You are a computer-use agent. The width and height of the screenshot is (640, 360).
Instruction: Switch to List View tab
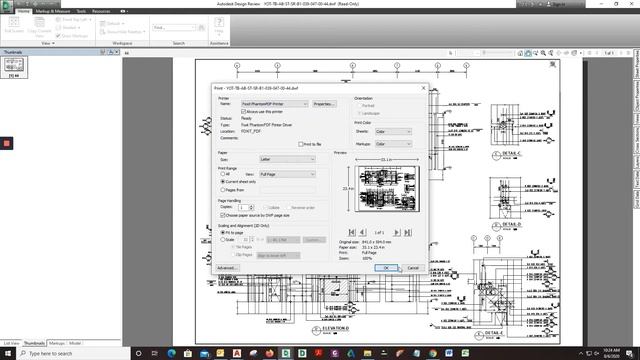pyautogui.click(x=11, y=343)
